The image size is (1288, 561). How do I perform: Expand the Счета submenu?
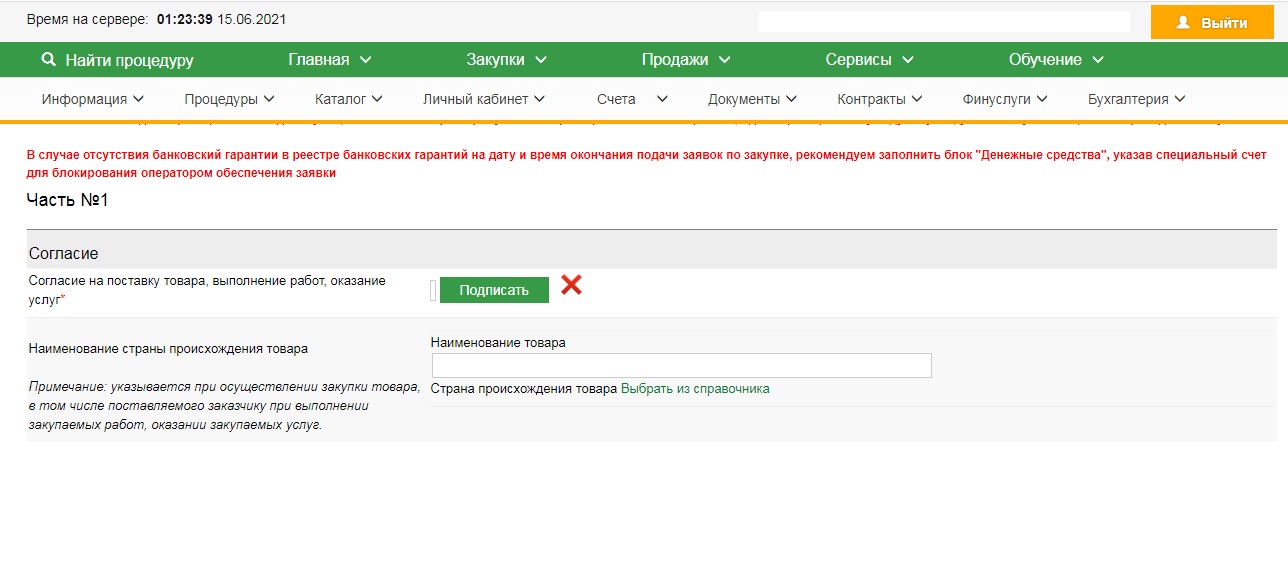pos(632,99)
